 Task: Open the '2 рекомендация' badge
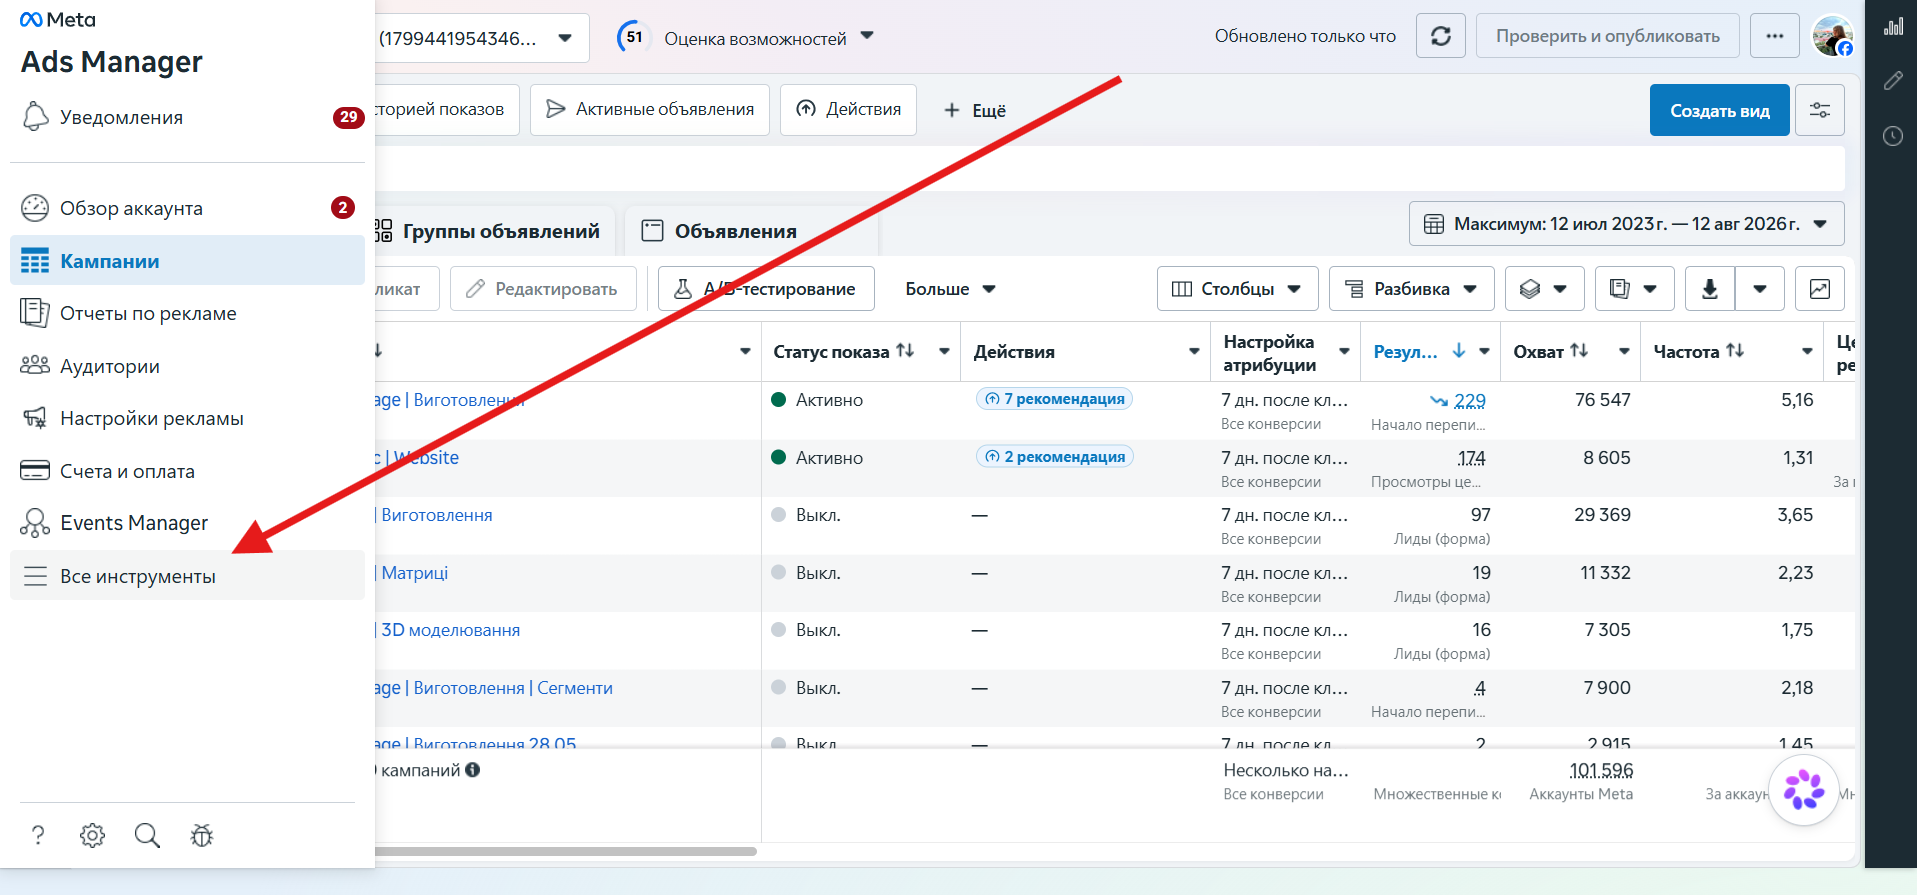click(x=1054, y=457)
